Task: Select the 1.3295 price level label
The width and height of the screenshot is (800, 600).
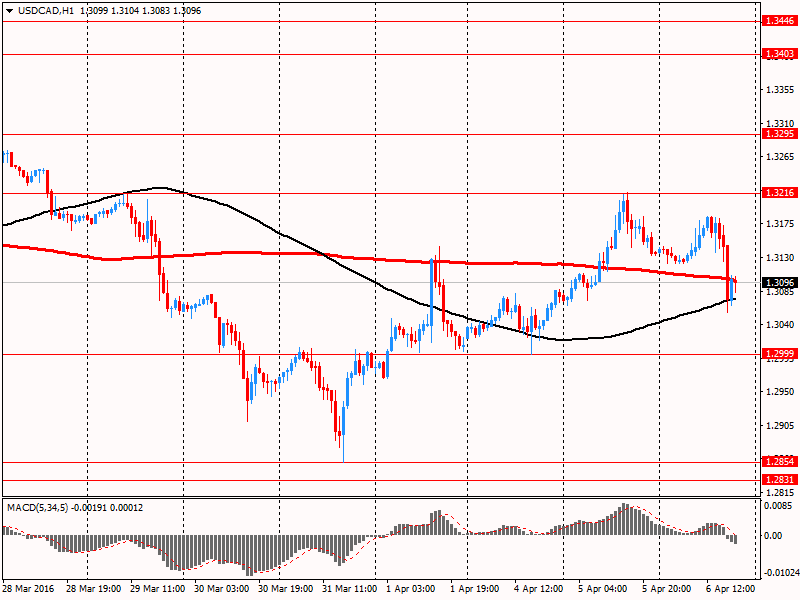Action: [780, 134]
